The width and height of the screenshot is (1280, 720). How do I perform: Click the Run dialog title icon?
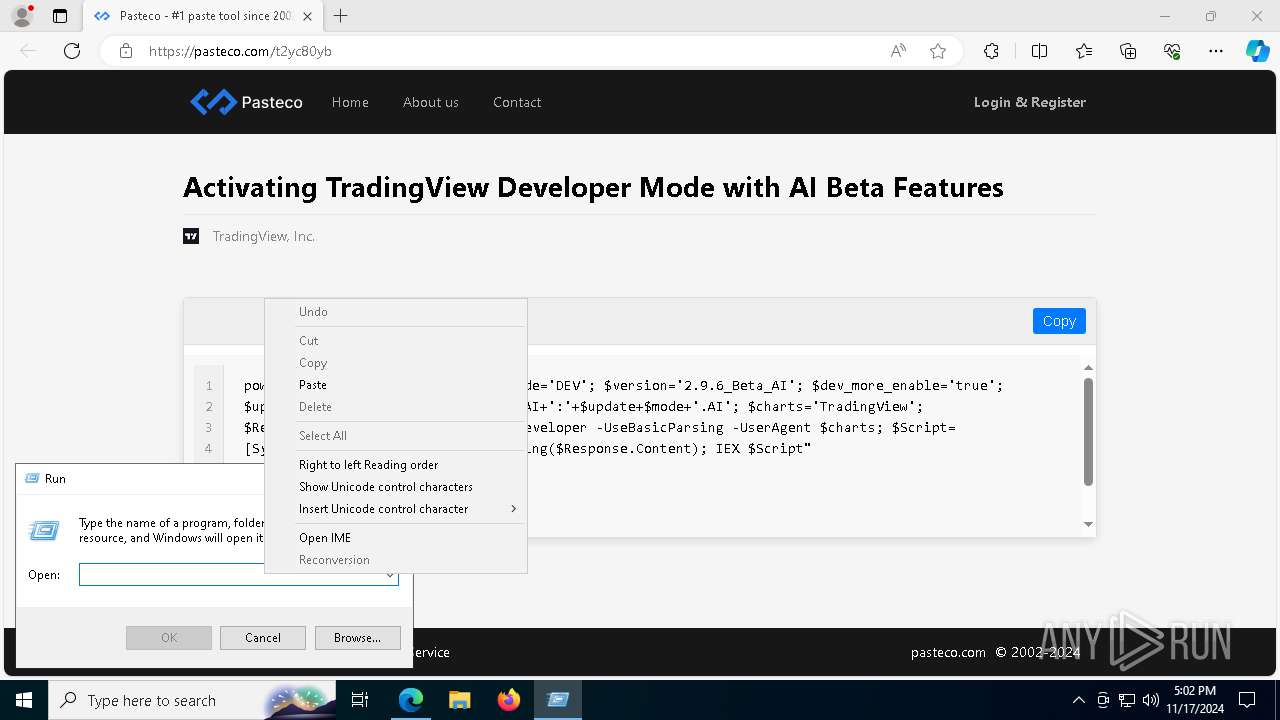[x=32, y=479]
